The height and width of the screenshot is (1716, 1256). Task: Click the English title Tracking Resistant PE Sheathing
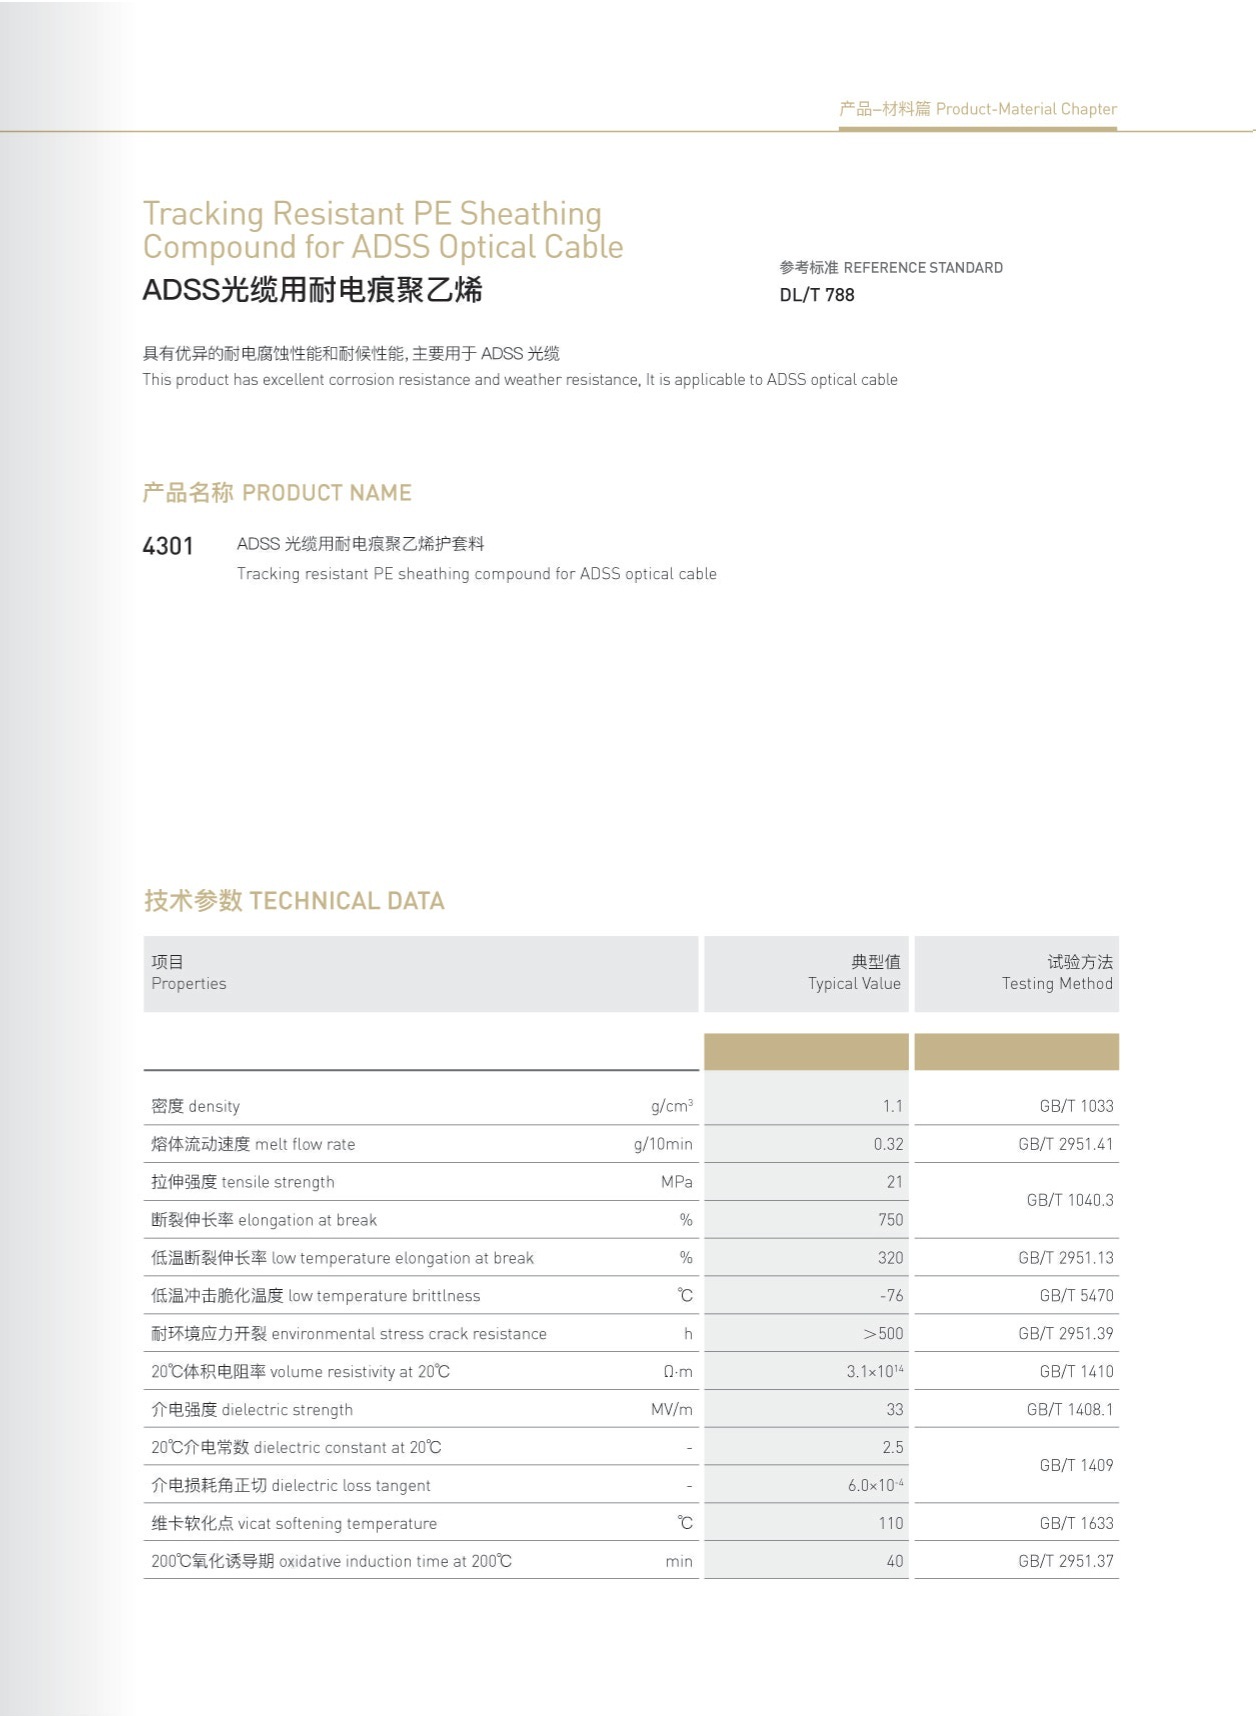372,214
